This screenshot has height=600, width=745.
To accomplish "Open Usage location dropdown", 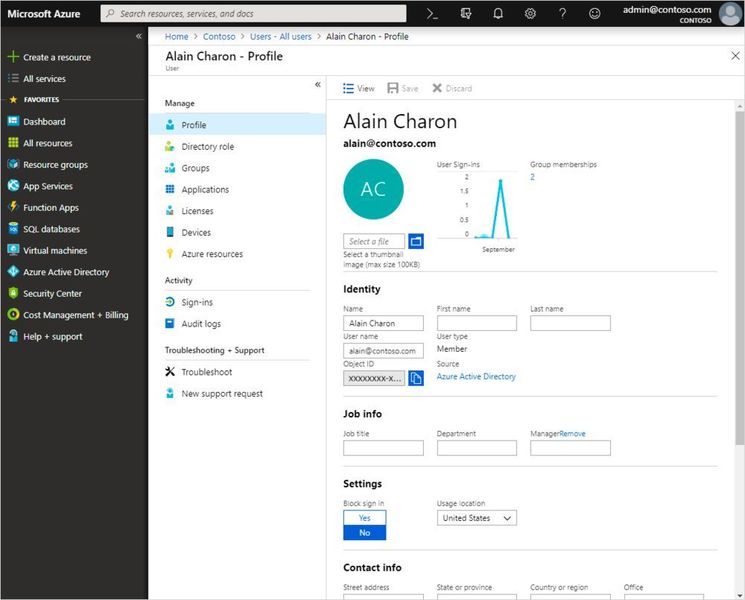I will (477, 518).
